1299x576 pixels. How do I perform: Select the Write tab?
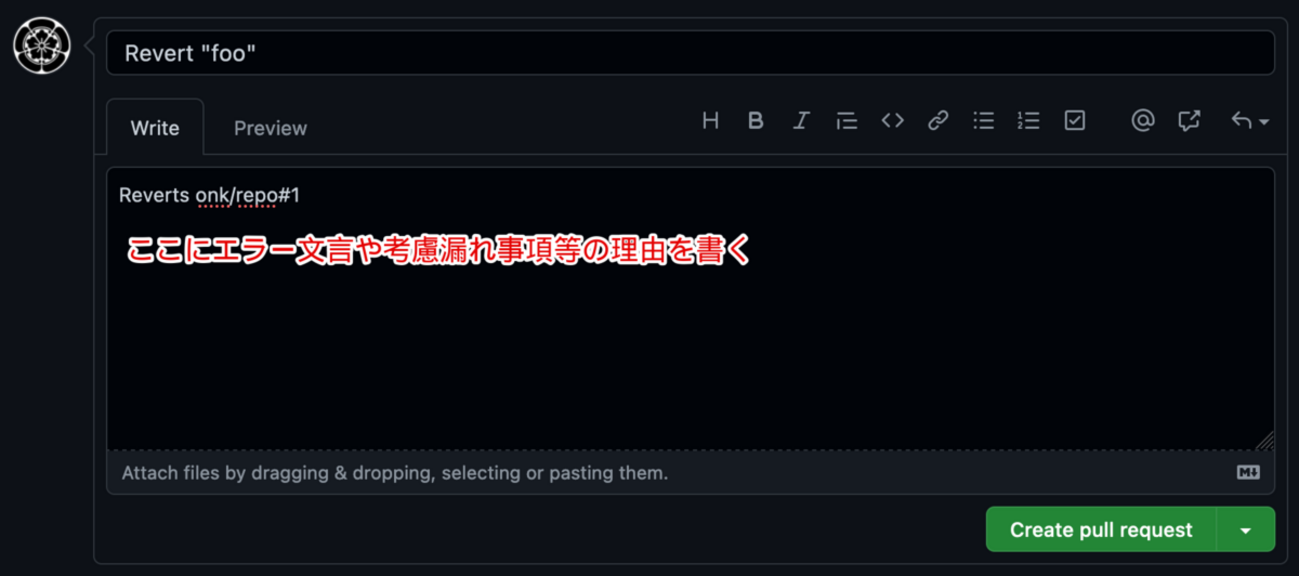[155, 128]
